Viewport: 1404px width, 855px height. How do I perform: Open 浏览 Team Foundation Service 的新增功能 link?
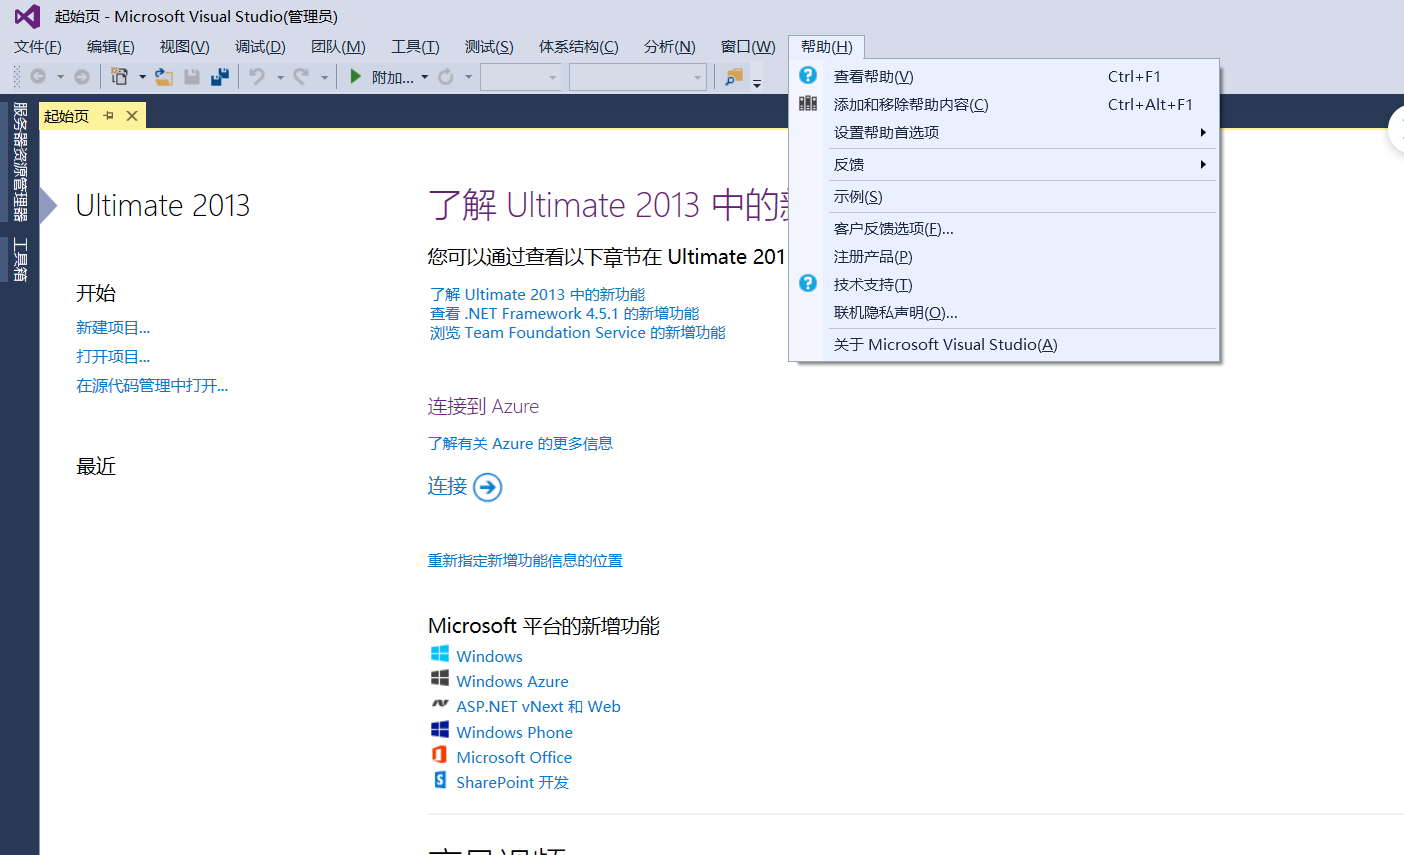(578, 332)
